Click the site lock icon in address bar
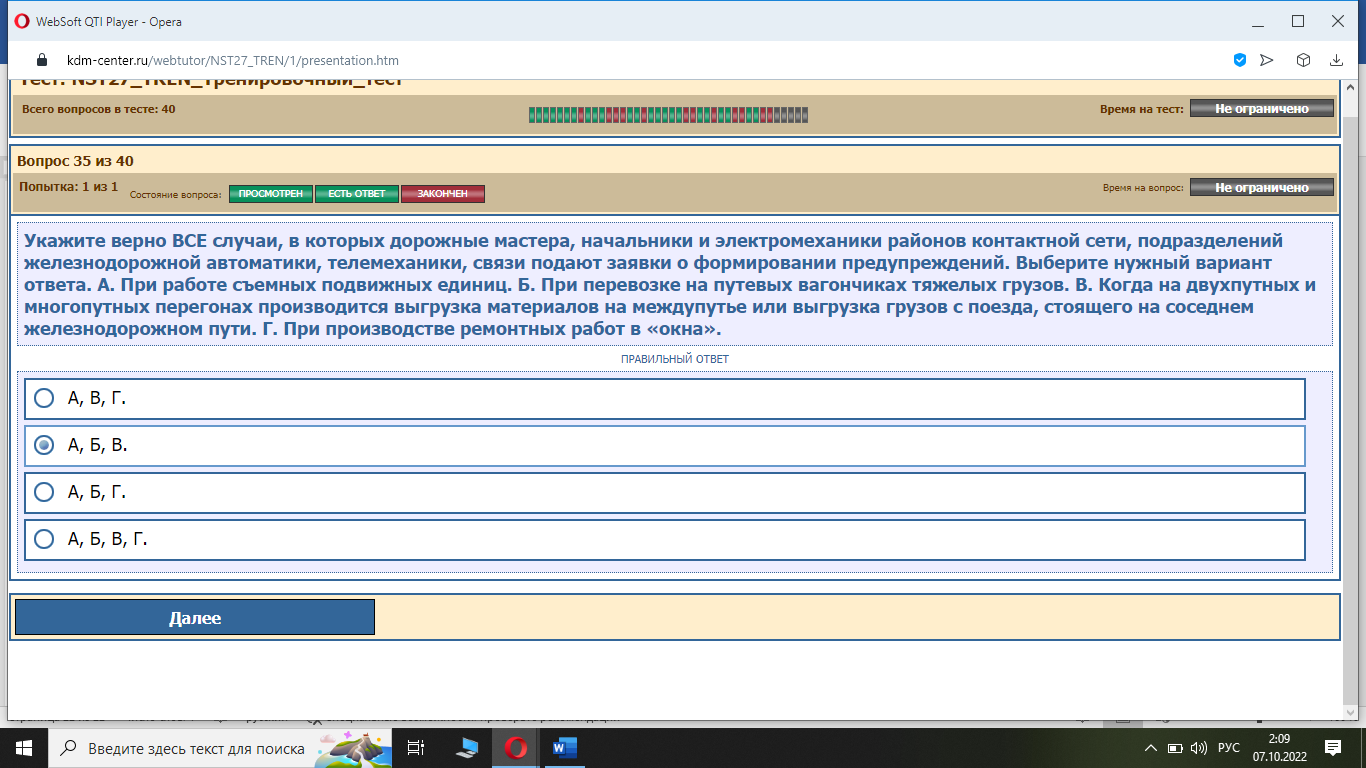The width and height of the screenshot is (1366, 768). [42, 59]
